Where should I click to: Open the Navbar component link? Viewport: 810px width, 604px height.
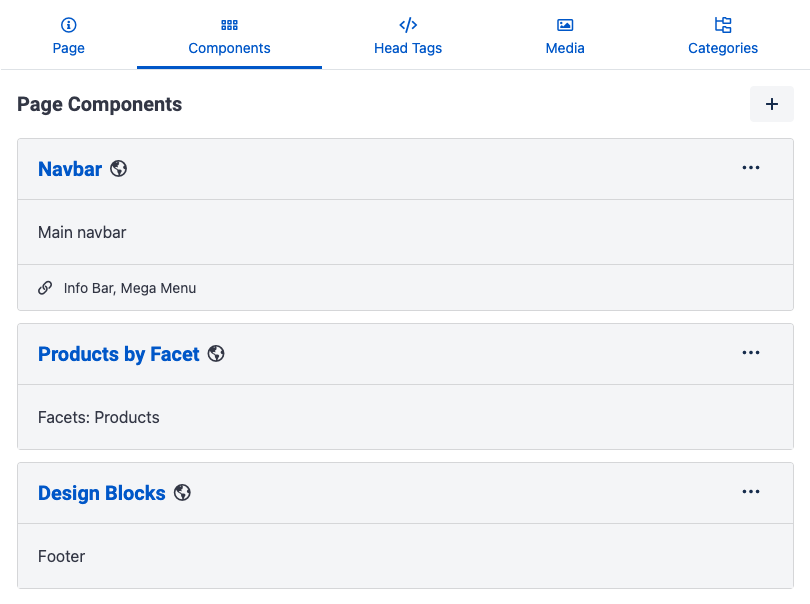[x=70, y=169]
